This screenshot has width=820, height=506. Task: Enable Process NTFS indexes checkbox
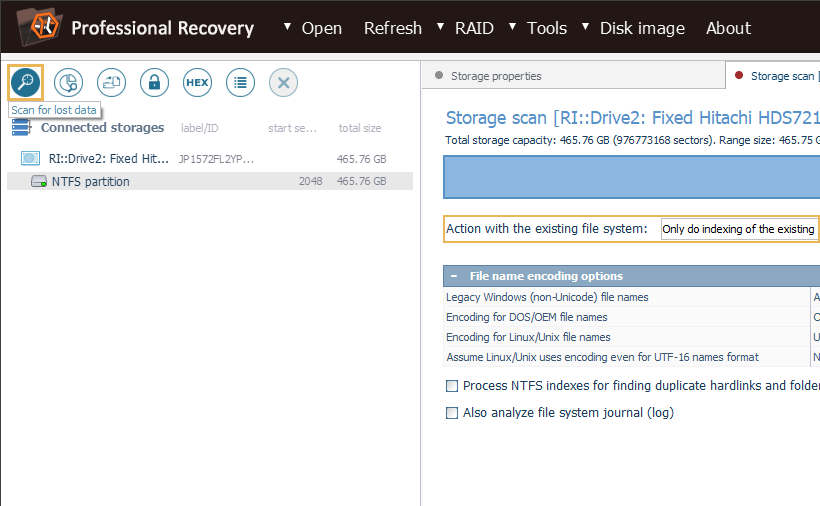point(452,386)
